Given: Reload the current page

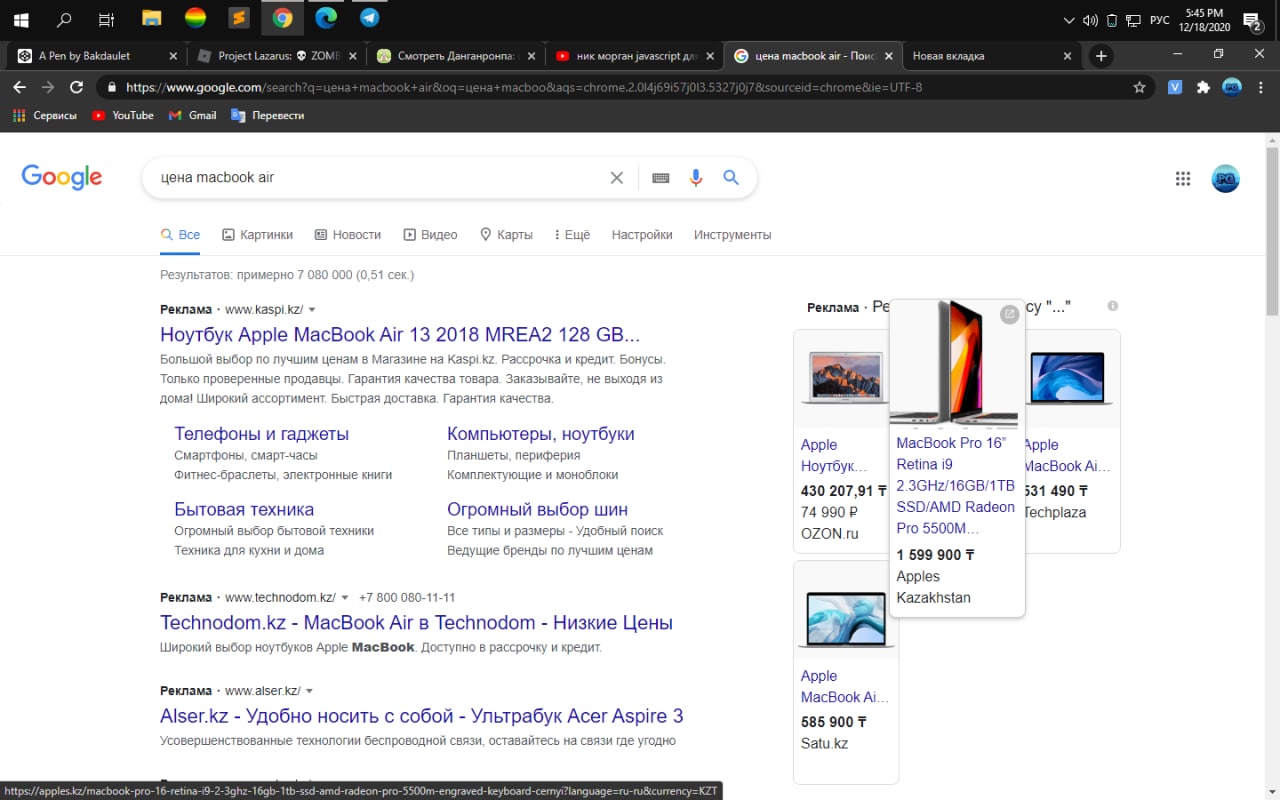Looking at the screenshot, I should (76, 87).
